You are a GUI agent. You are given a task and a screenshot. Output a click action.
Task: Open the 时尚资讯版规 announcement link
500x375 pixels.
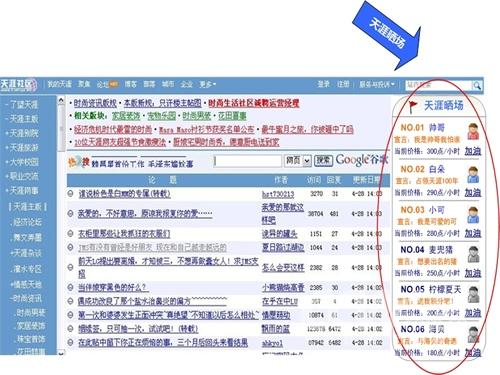[x=95, y=103]
